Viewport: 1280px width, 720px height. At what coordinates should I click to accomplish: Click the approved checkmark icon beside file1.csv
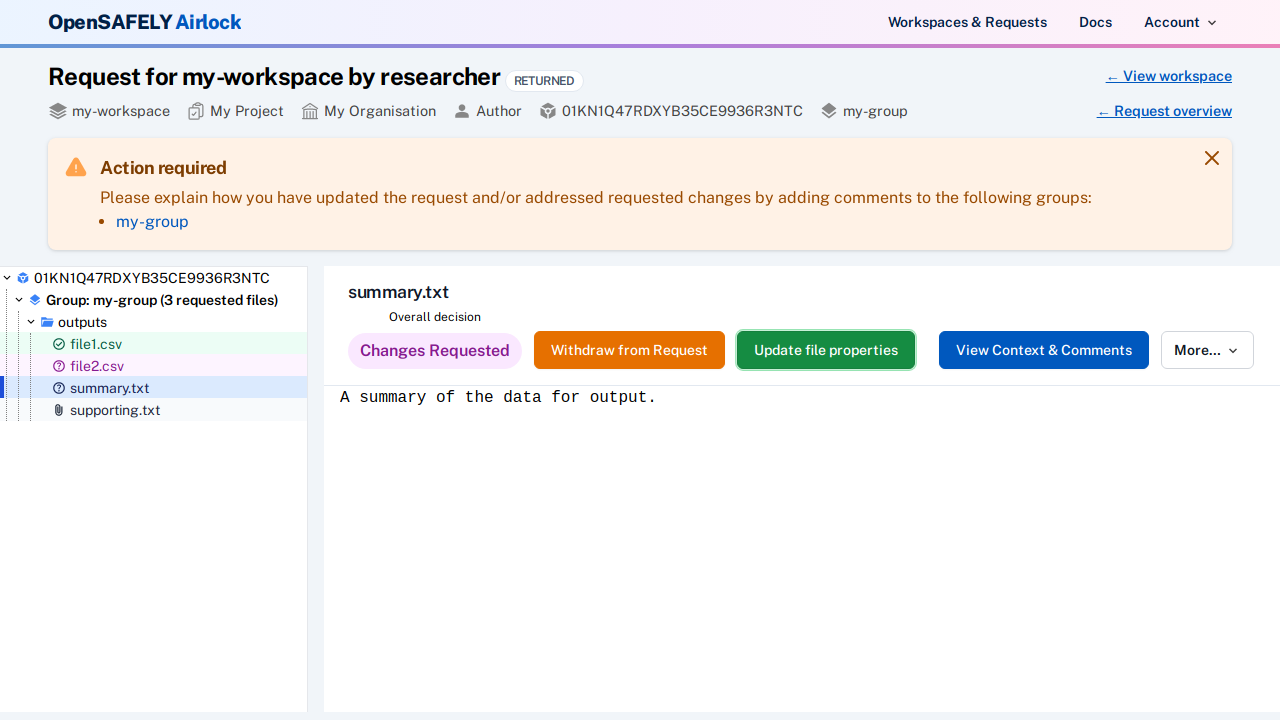59,344
